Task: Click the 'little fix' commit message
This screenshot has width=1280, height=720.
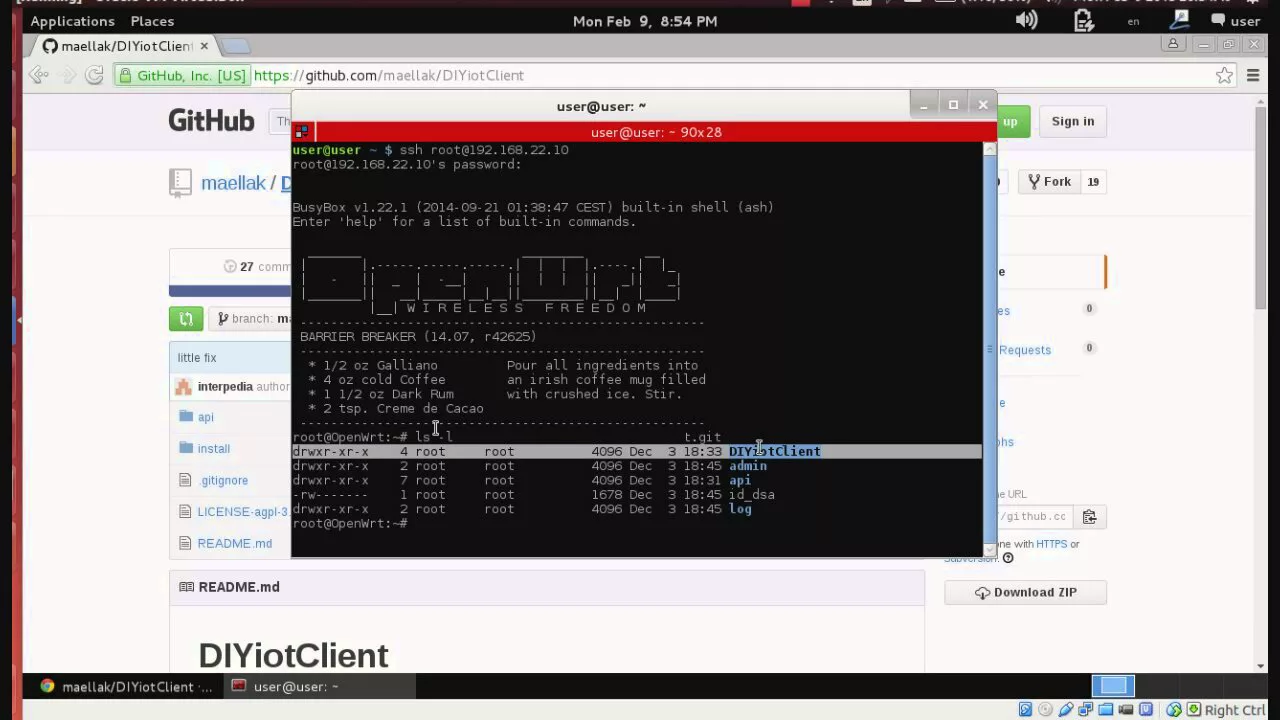Action: pyautogui.click(x=197, y=358)
